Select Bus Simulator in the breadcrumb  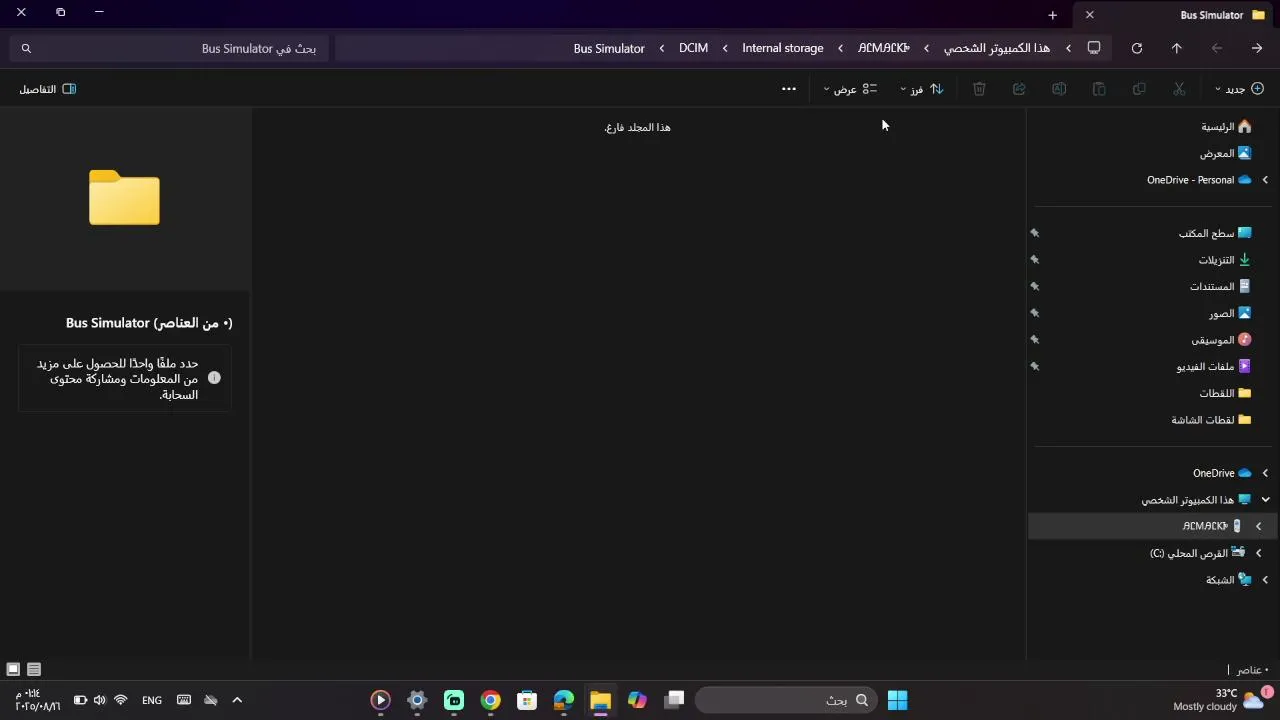609,48
